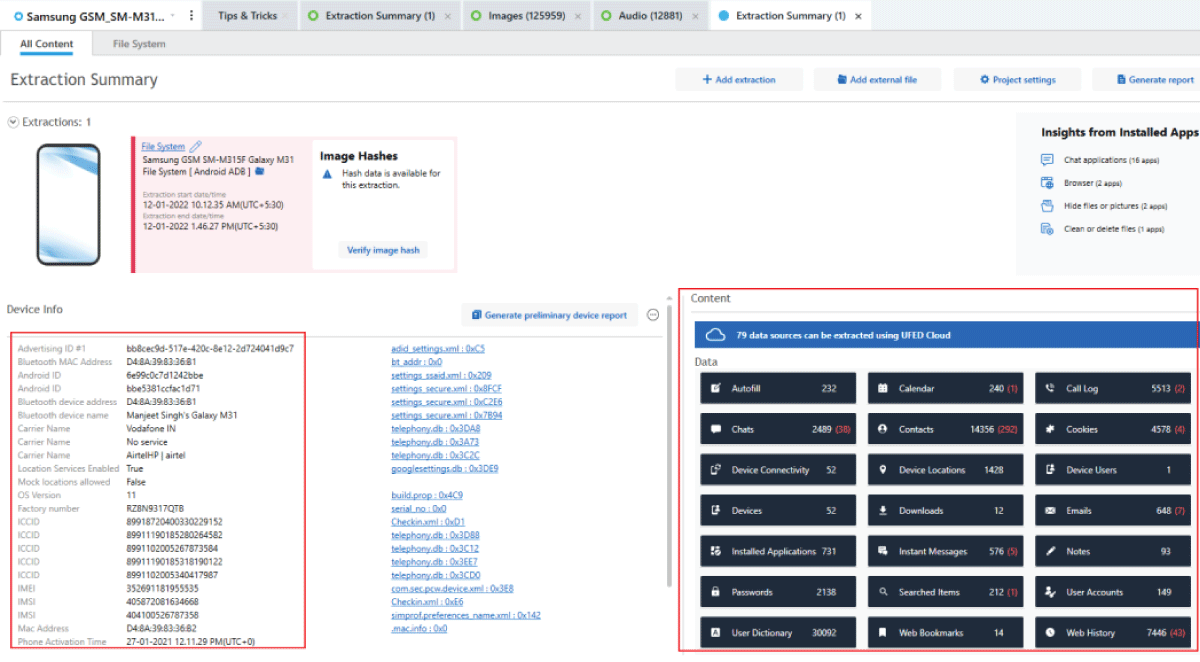Click the Downloads arrow icon
The image size is (1200, 662).
pyautogui.click(x=883, y=510)
